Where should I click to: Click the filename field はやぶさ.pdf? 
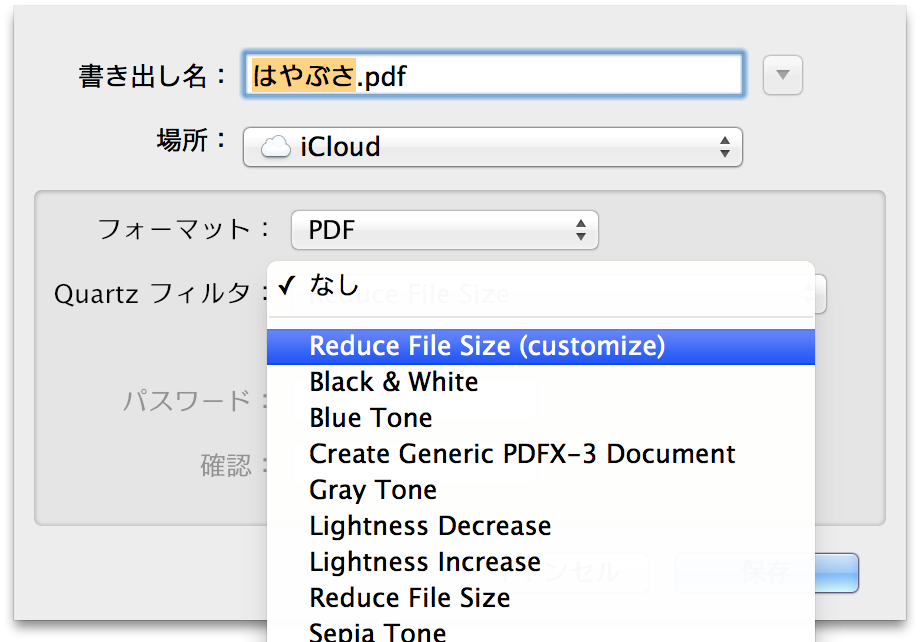tap(493, 75)
